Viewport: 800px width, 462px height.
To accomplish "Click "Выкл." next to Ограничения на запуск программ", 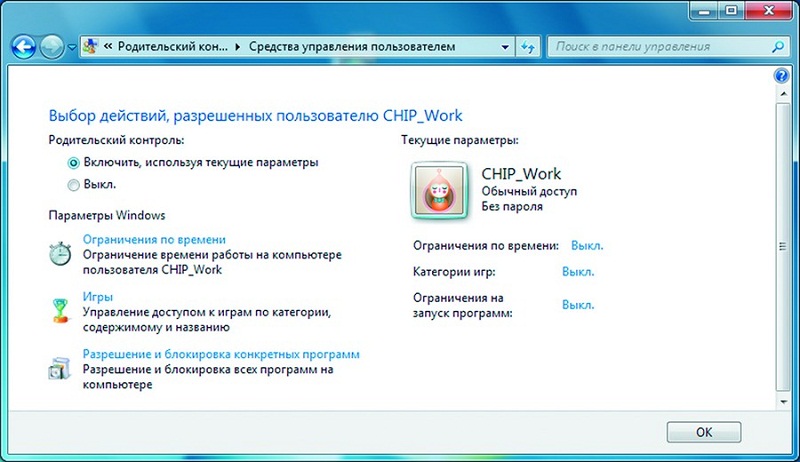I will tap(578, 305).
